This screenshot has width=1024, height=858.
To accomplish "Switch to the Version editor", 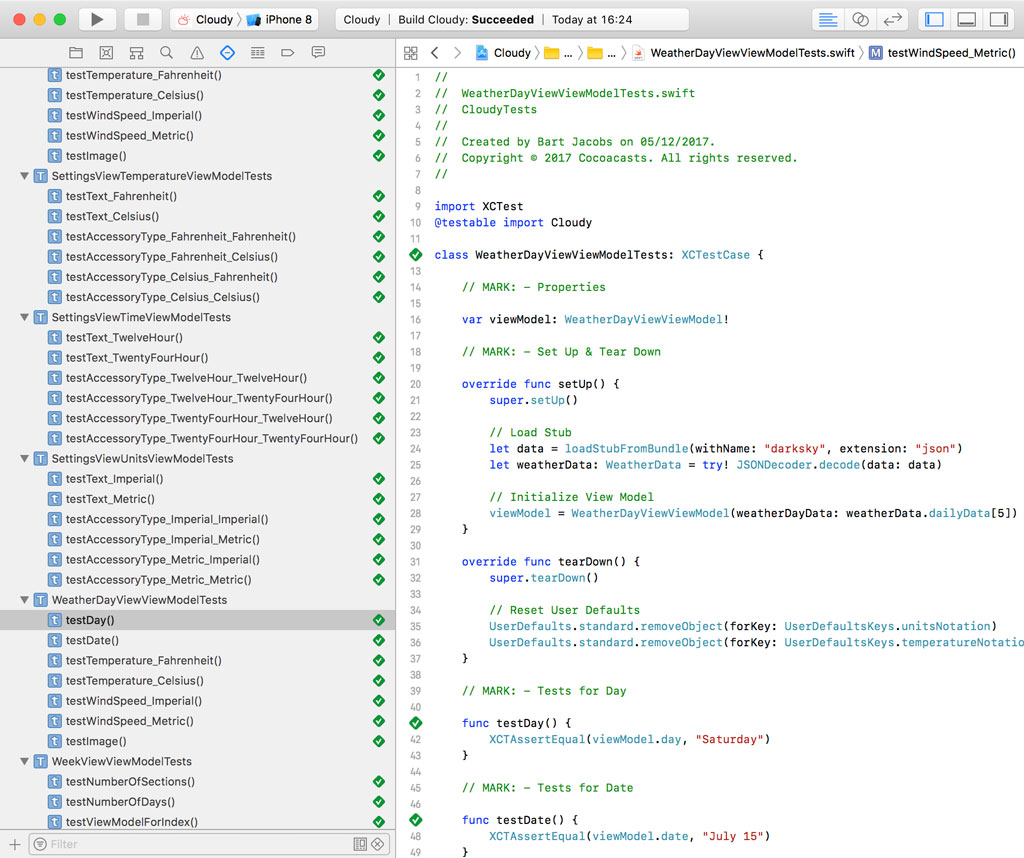I will point(894,18).
